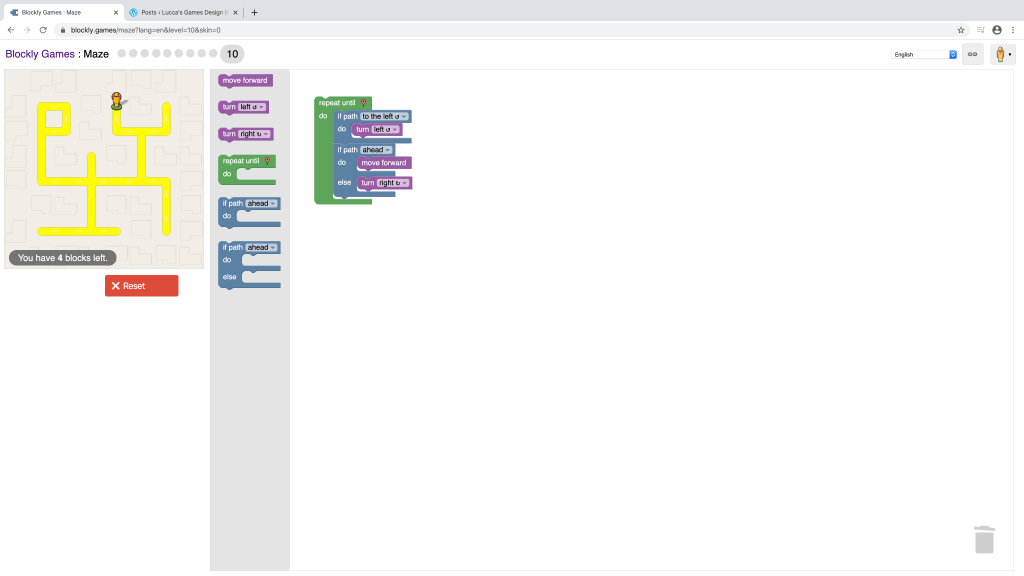Switch to the Posts Lucca's Games Design tab
Viewport: 1024px width, 576px height.
click(180, 12)
